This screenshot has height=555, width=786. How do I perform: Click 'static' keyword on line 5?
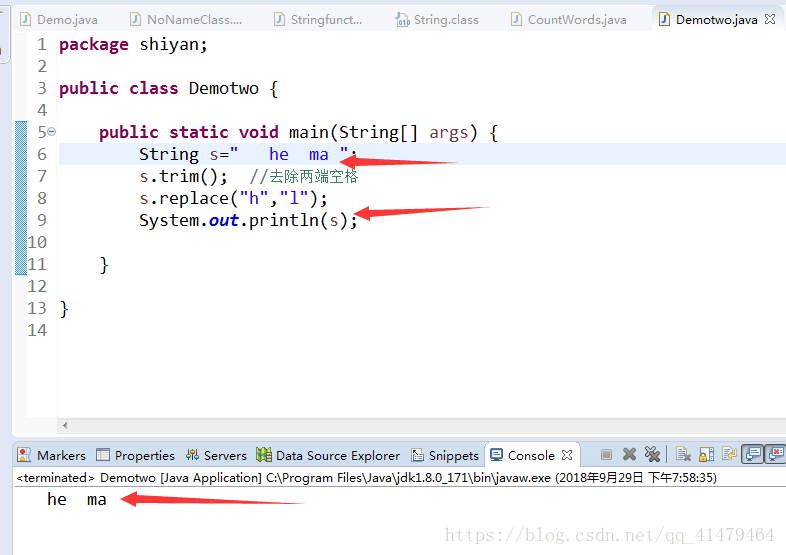199,132
